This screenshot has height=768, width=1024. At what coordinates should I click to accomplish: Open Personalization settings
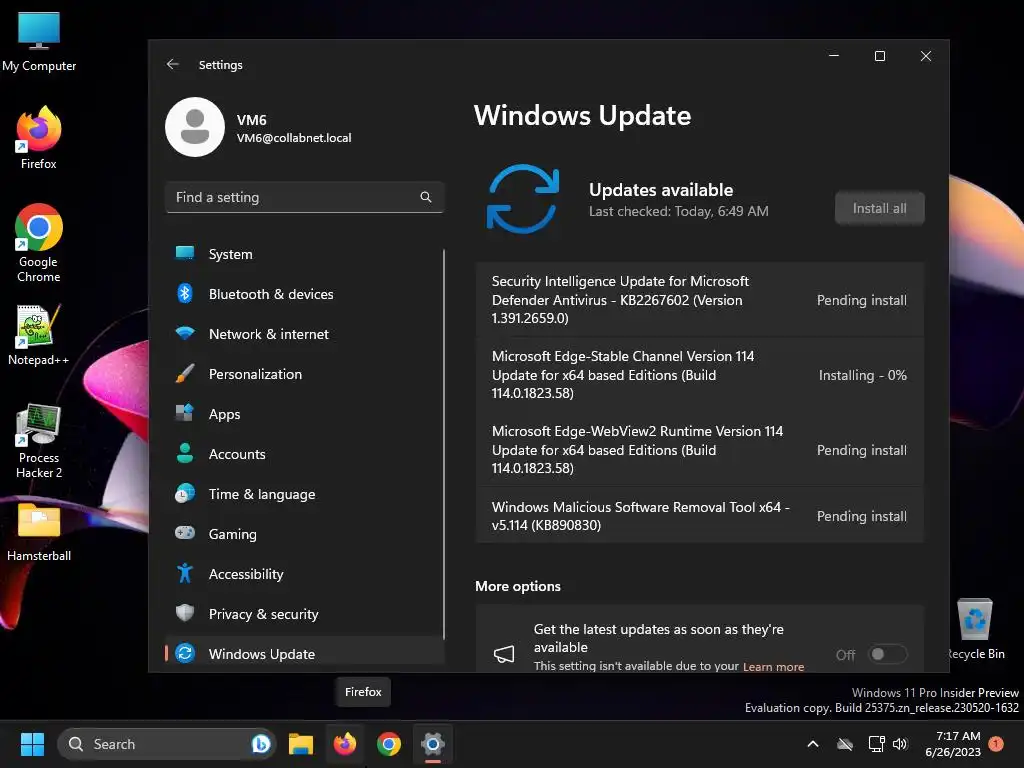coord(304,374)
